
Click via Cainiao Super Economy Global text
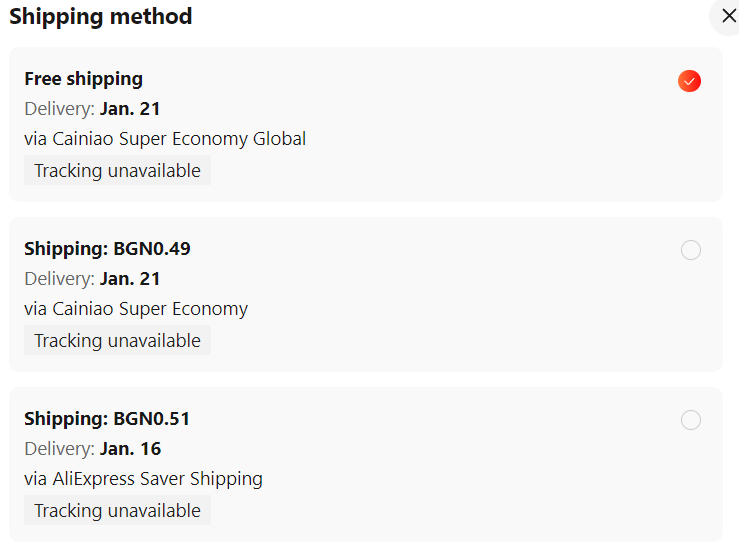click(165, 139)
